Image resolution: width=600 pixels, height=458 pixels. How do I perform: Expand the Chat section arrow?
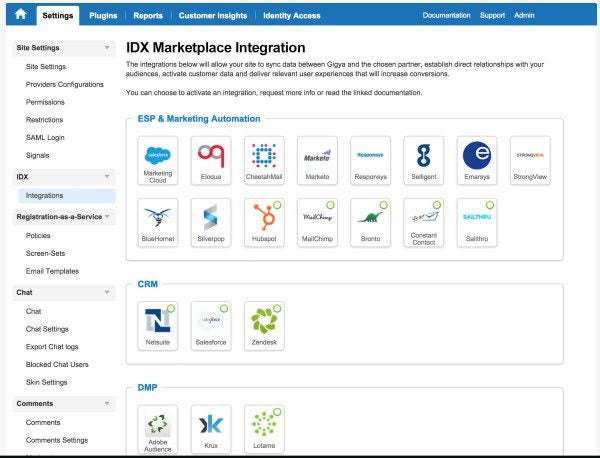click(107, 292)
